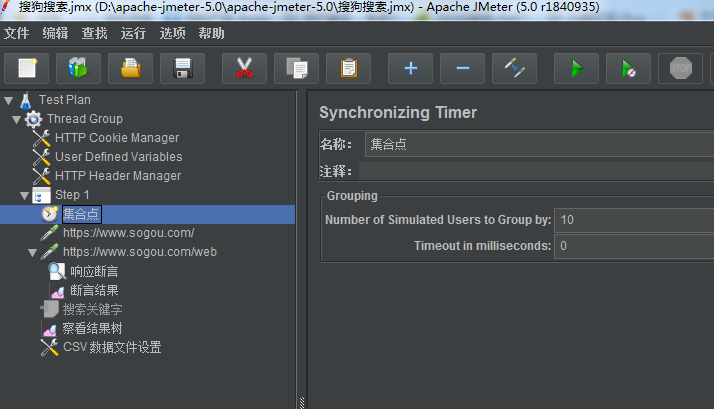The height and width of the screenshot is (409, 714).
Task: Click the New test plan toolbar icon
Action: pyautogui.click(x=26, y=68)
